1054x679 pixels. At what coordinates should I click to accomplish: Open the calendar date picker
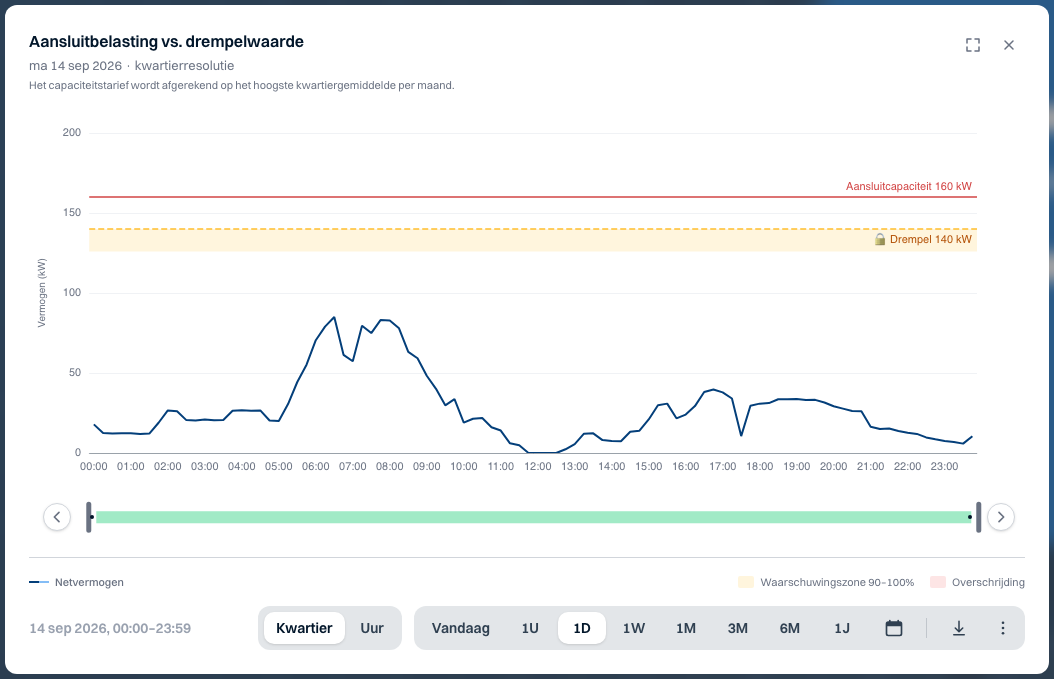tap(893, 628)
